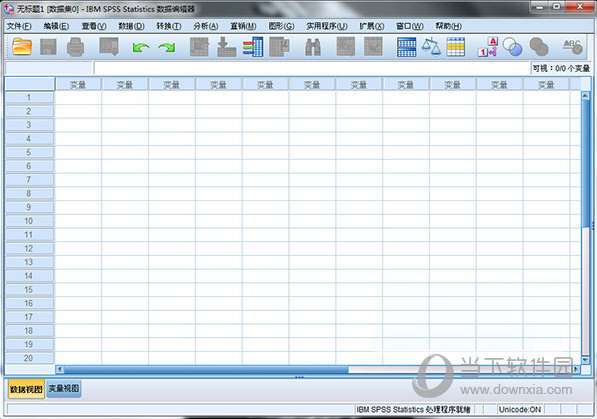Click the cell editor bar left of 可视

[x=312, y=68]
